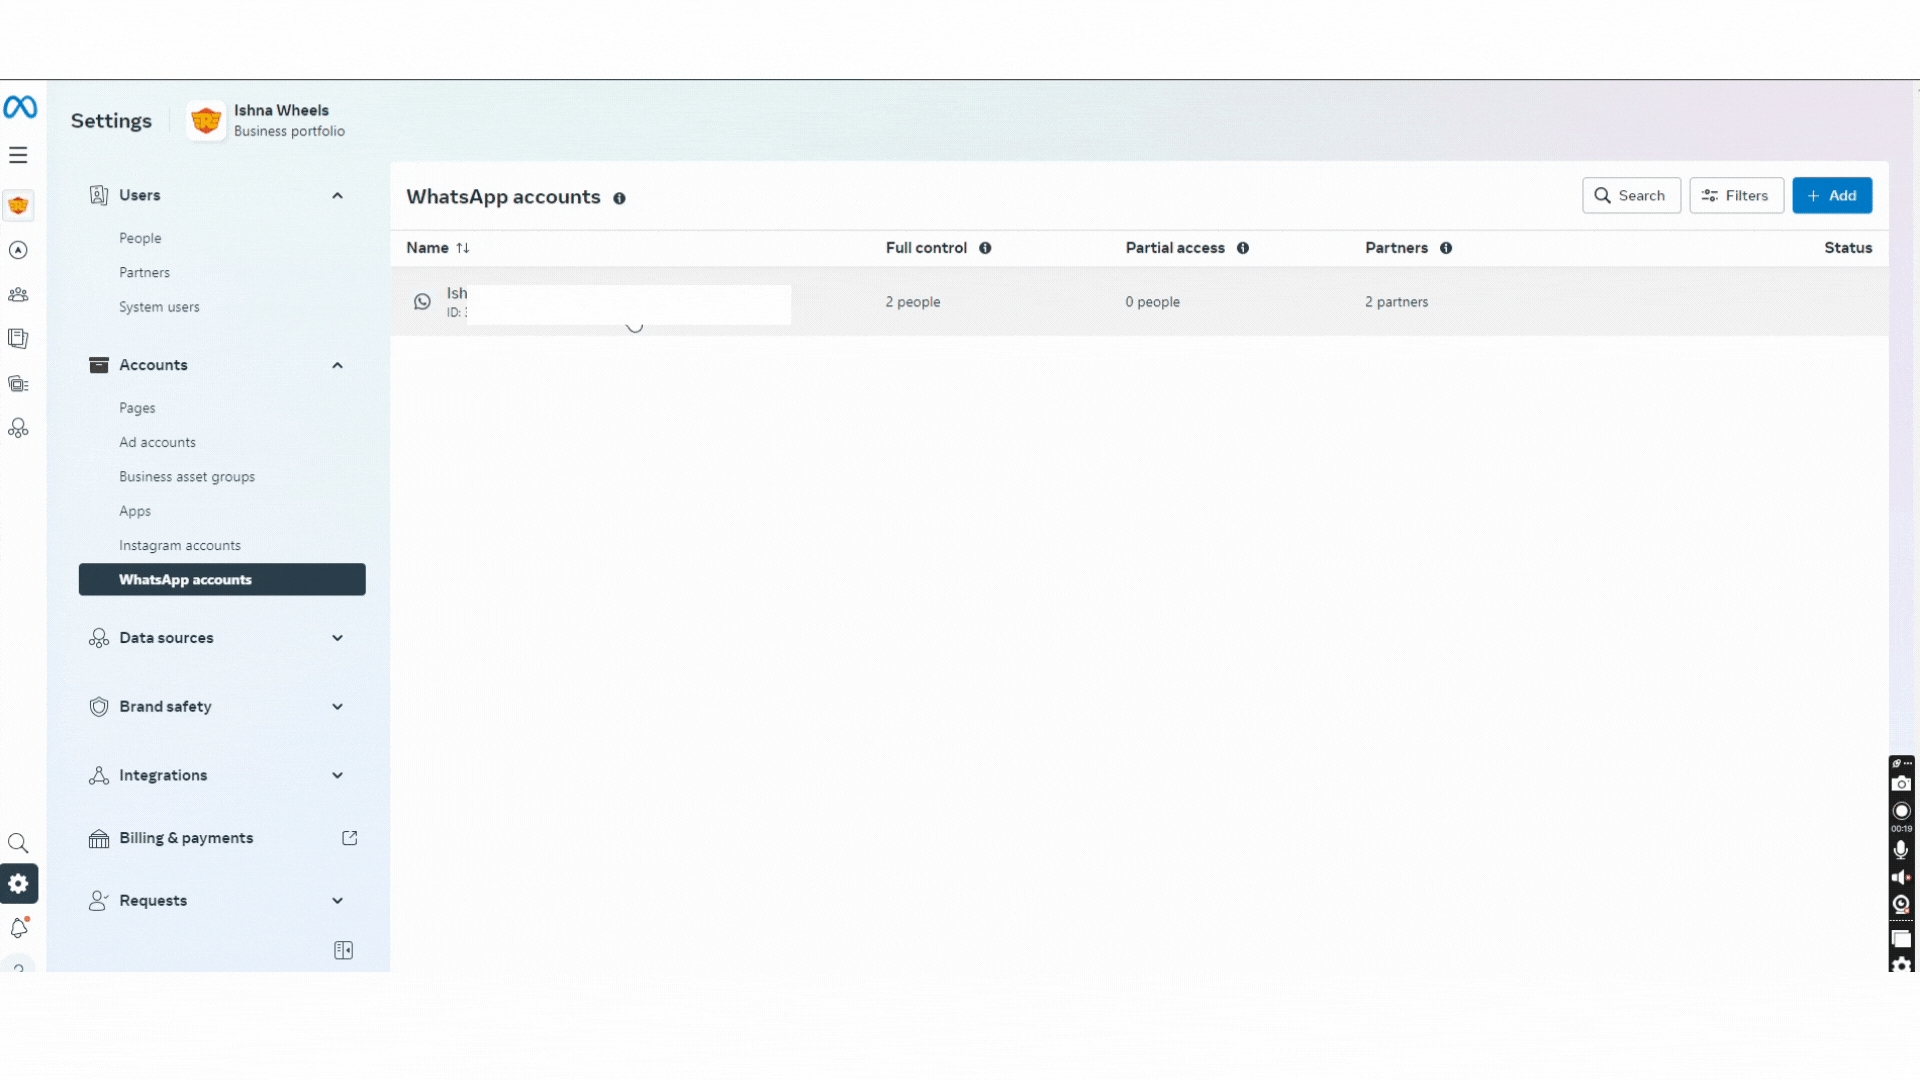Click info icon beside WhatsApp accounts title

point(619,198)
